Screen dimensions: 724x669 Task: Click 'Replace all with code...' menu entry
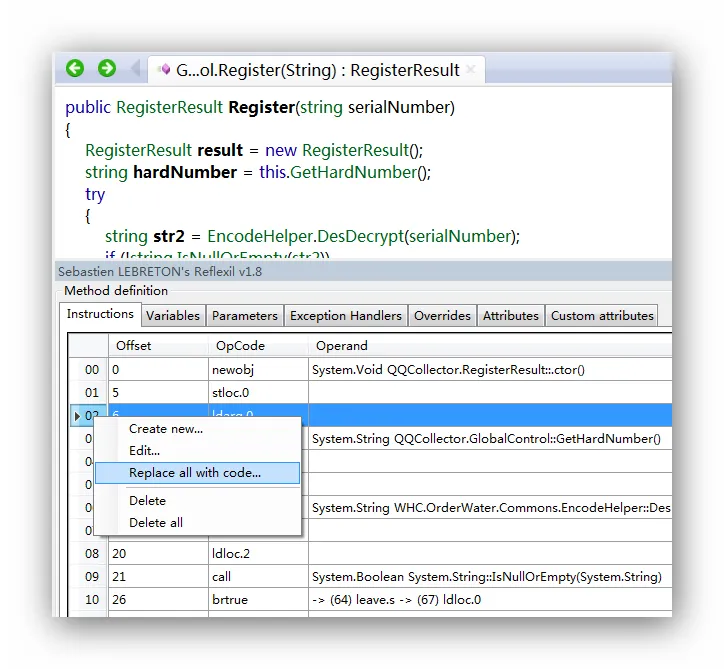[195, 473]
